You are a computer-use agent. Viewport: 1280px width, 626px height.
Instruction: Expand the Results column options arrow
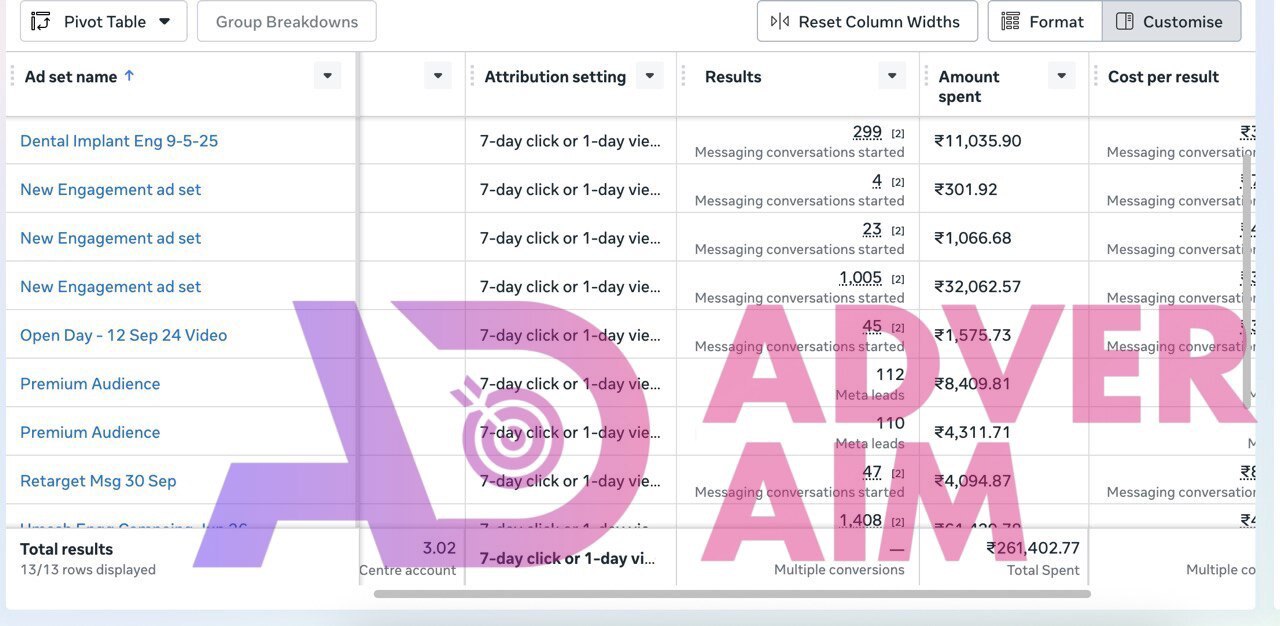tap(892, 76)
